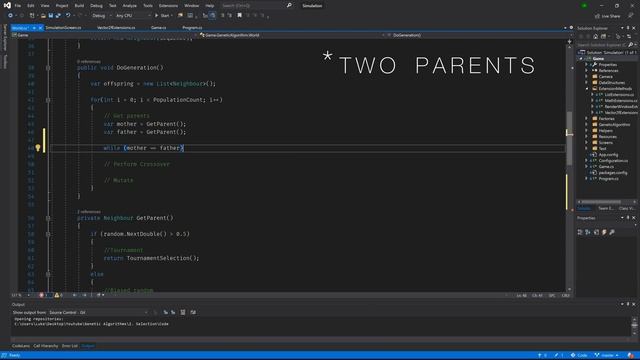The height and width of the screenshot is (360, 640).
Task: Select MathExtensions.cs file
Action: pyautogui.click(x=620, y=101)
